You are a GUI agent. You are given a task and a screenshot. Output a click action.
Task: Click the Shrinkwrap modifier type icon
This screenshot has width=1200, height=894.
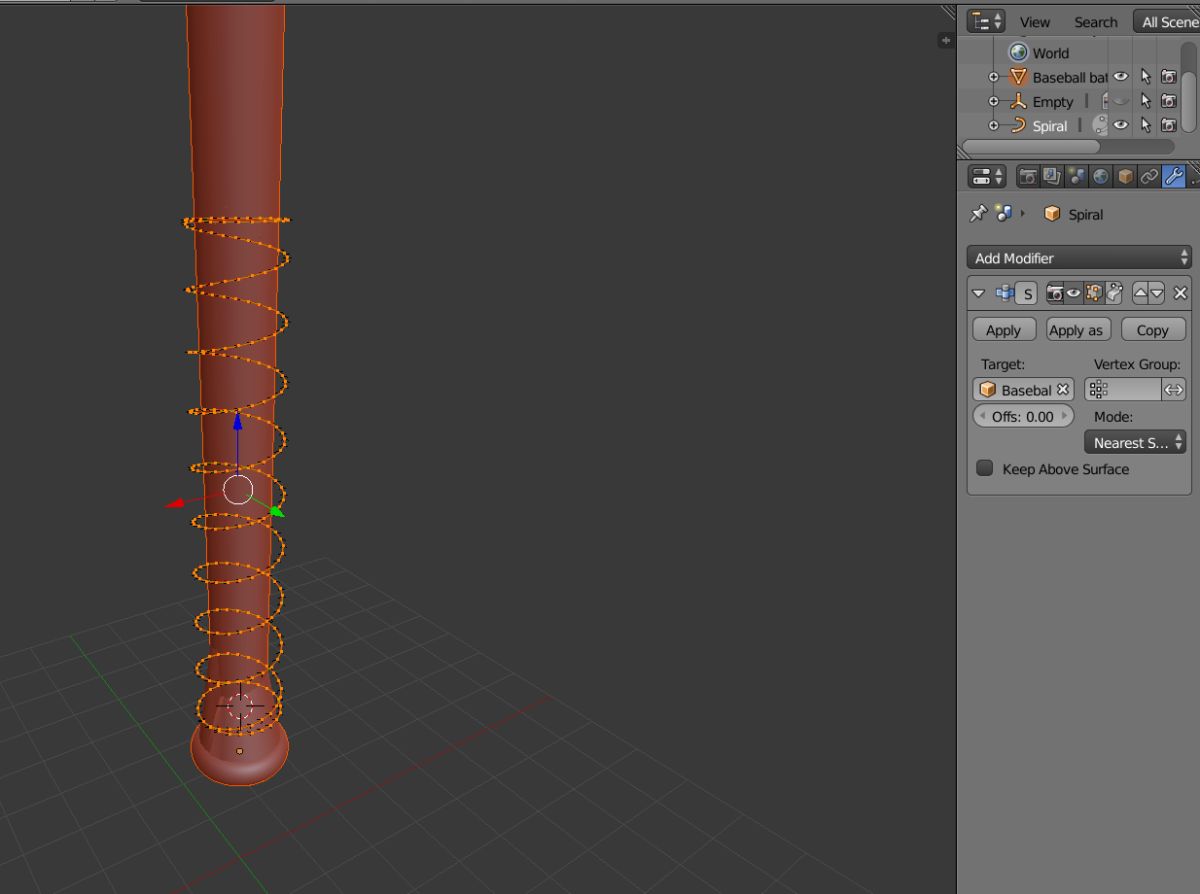click(1003, 293)
